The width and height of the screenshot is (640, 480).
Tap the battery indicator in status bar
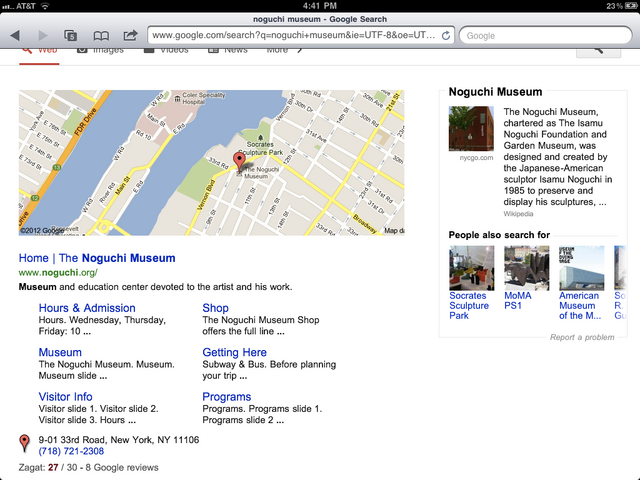point(631,6)
